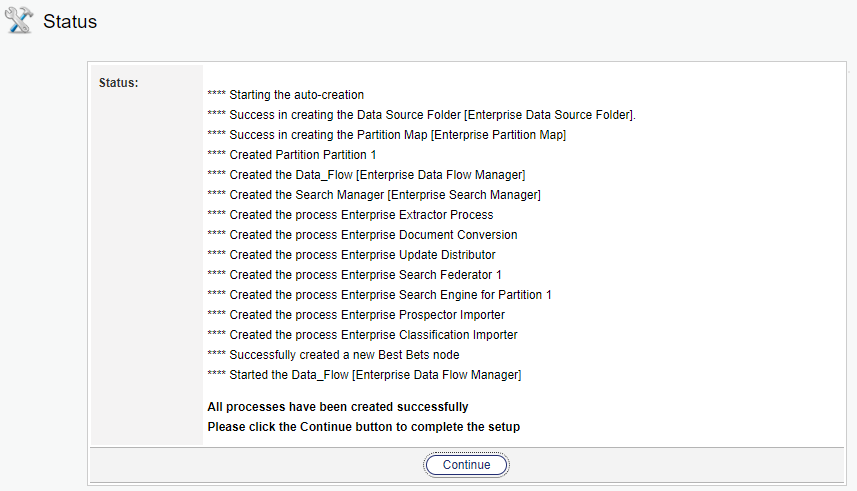The image size is (857, 491).
Task: Click the 'Created Partition Partition 1' line
Action: pyautogui.click(x=291, y=155)
